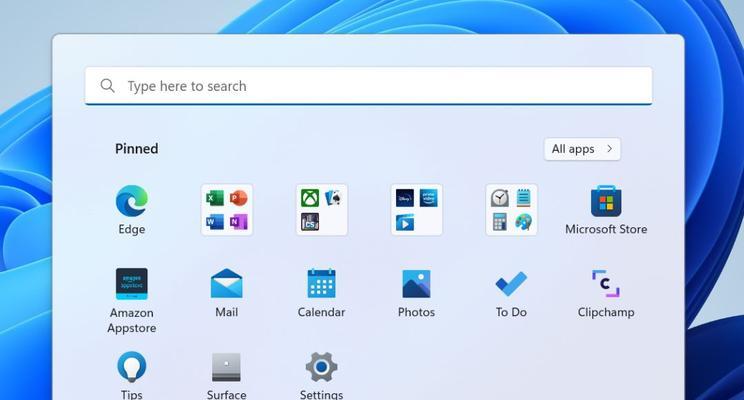This screenshot has width=744, height=400.
Task: Open the Excel app in Office folder
Action: click(x=215, y=198)
